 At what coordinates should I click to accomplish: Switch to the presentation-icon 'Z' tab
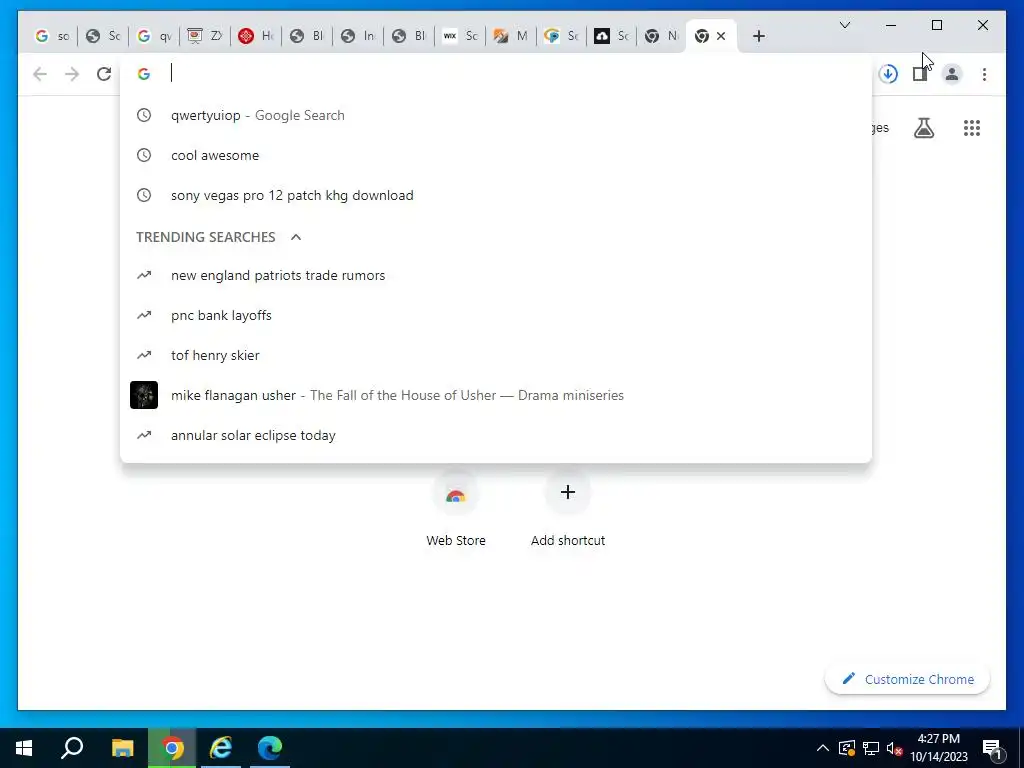(x=205, y=36)
